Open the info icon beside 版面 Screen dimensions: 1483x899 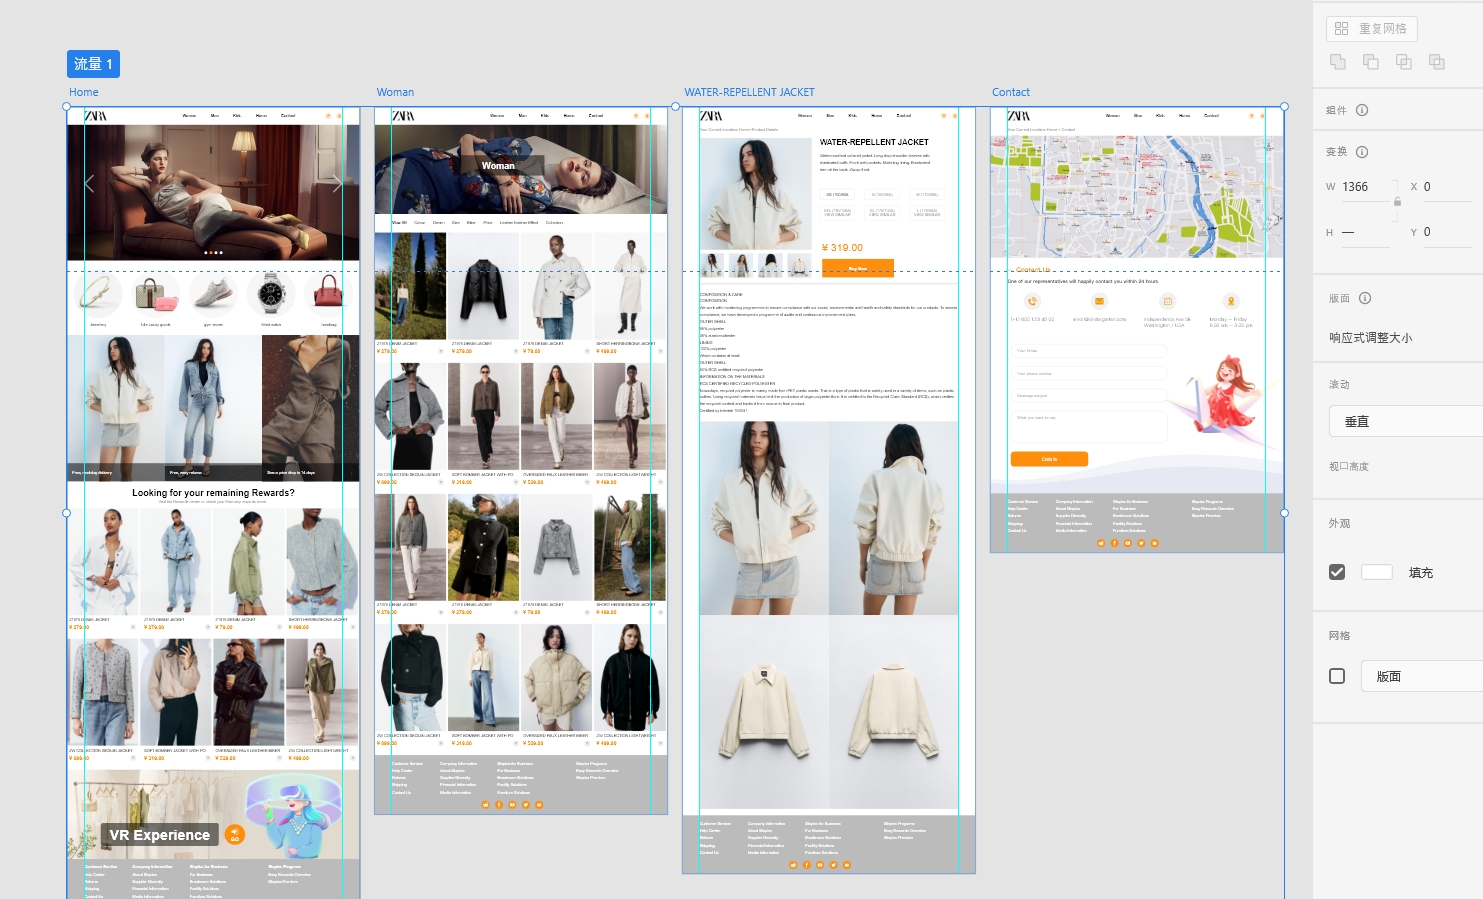[1365, 298]
